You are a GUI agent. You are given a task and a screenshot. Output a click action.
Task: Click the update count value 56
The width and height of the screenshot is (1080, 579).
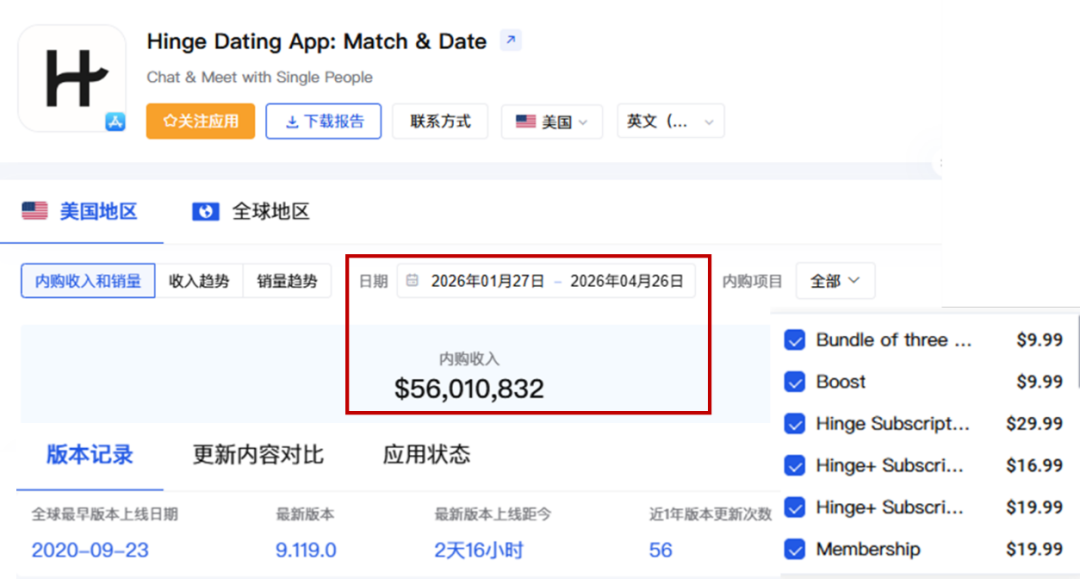661,549
